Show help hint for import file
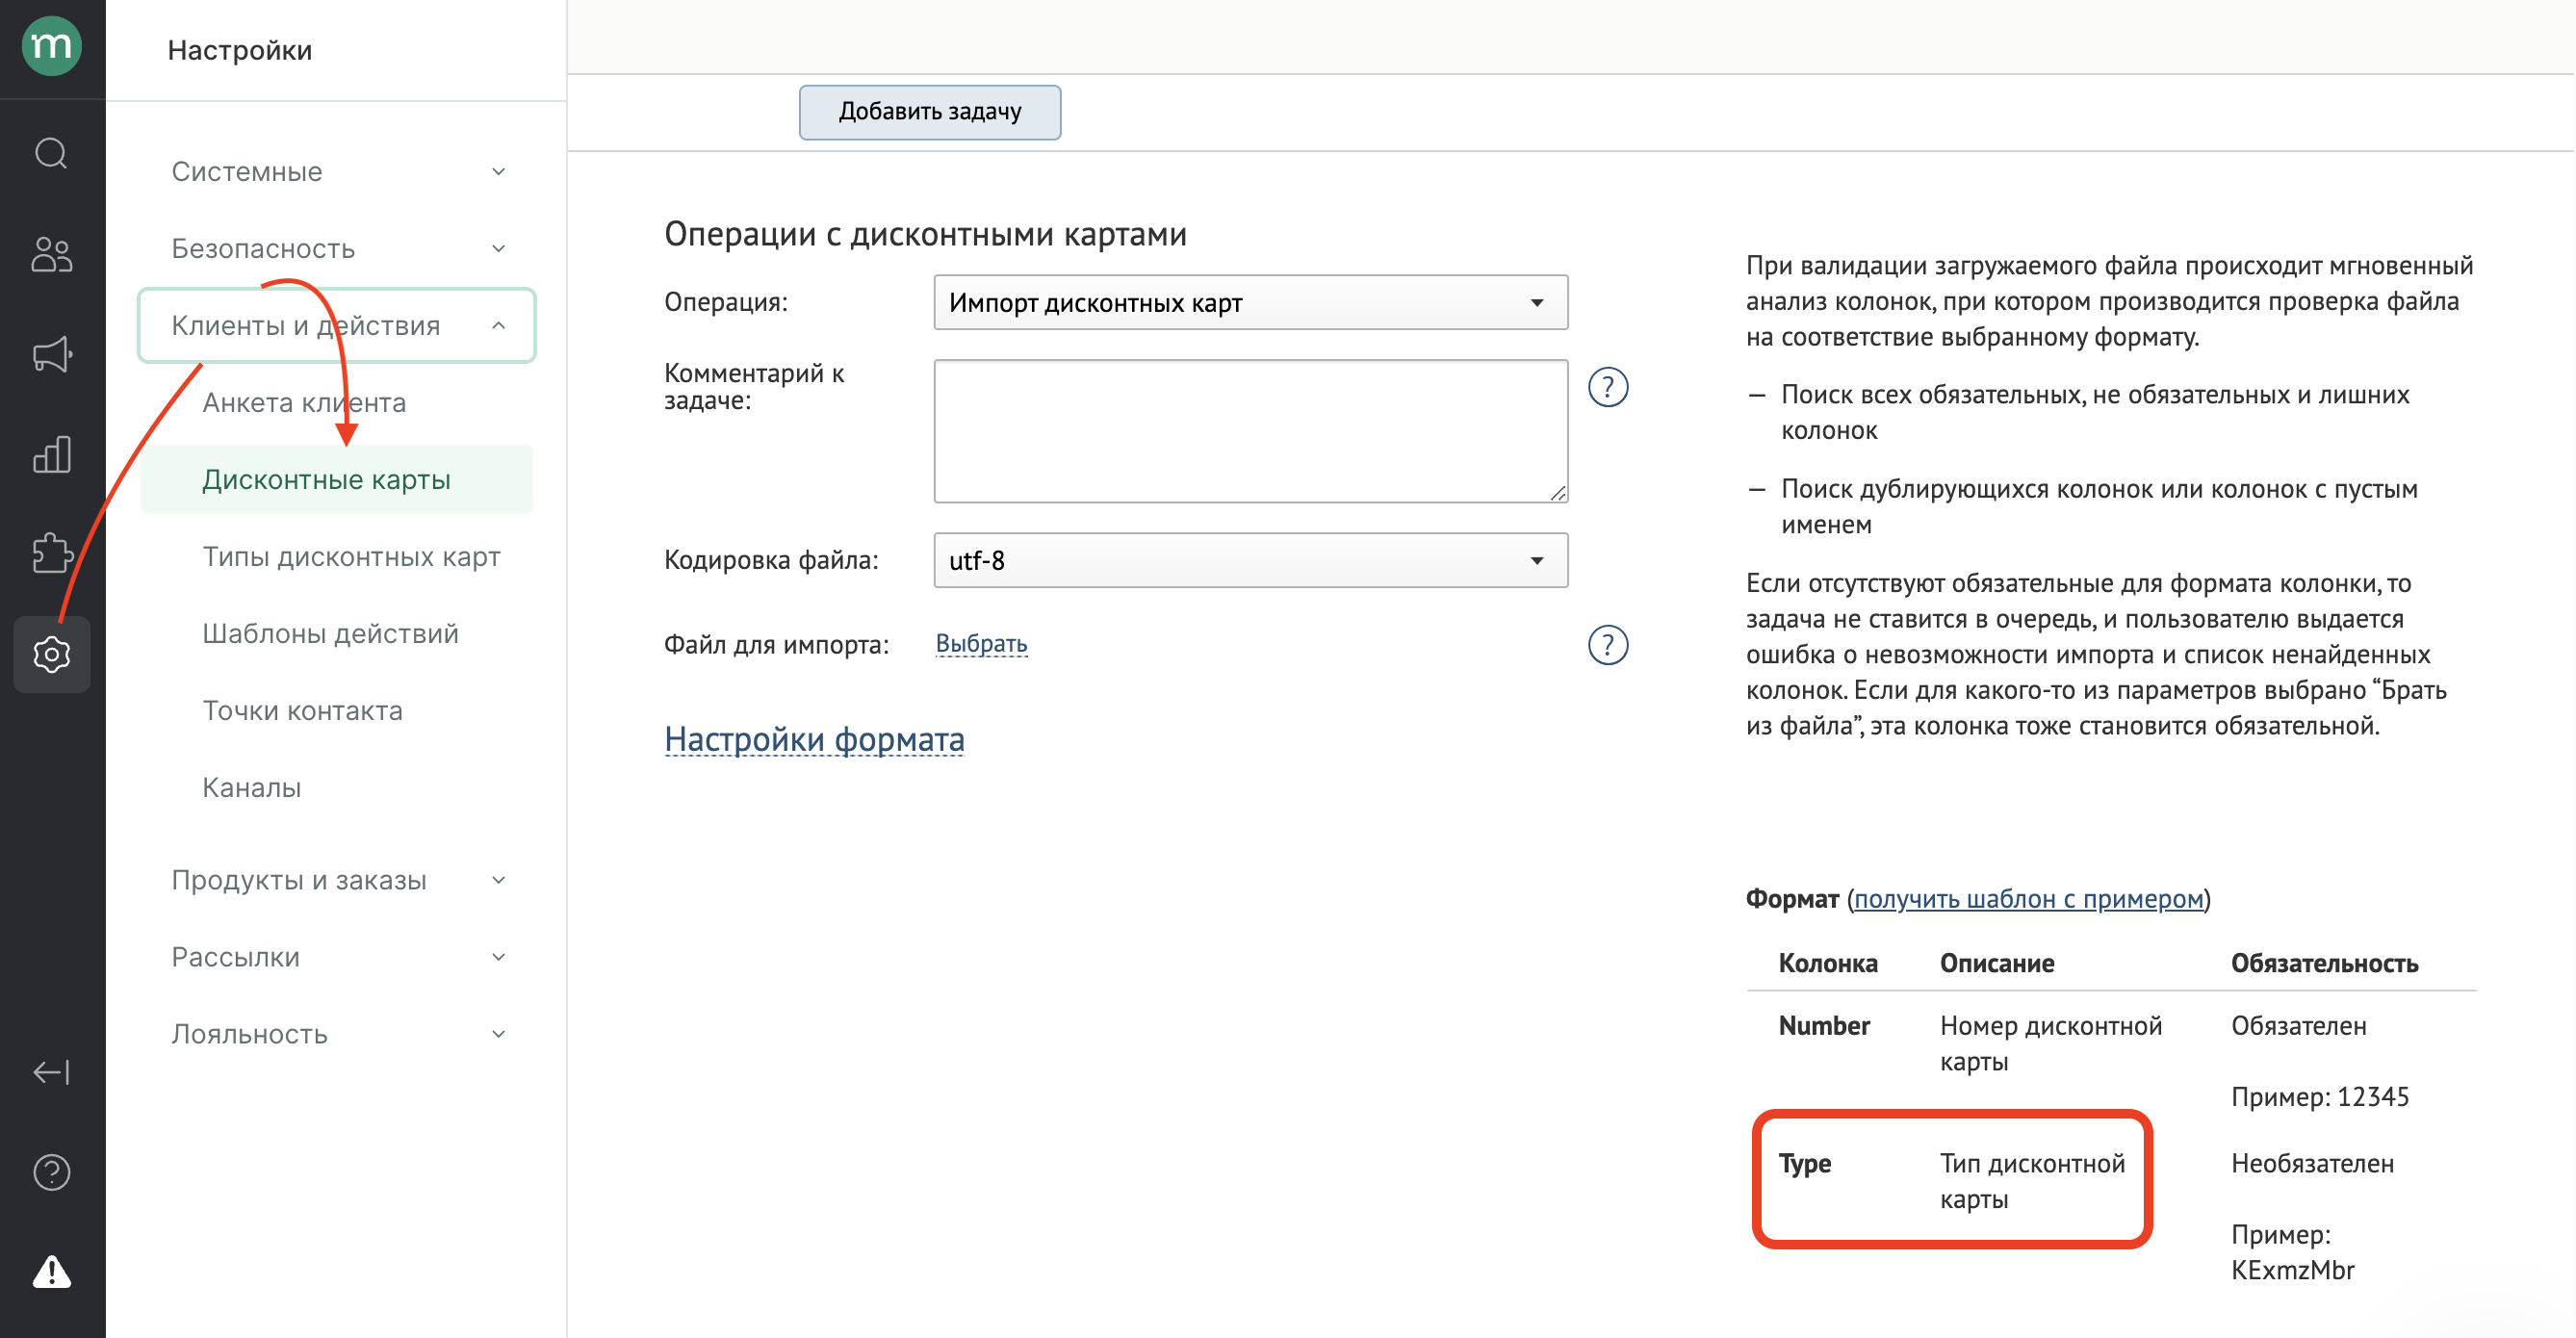This screenshot has width=2576, height=1338. coord(1608,645)
